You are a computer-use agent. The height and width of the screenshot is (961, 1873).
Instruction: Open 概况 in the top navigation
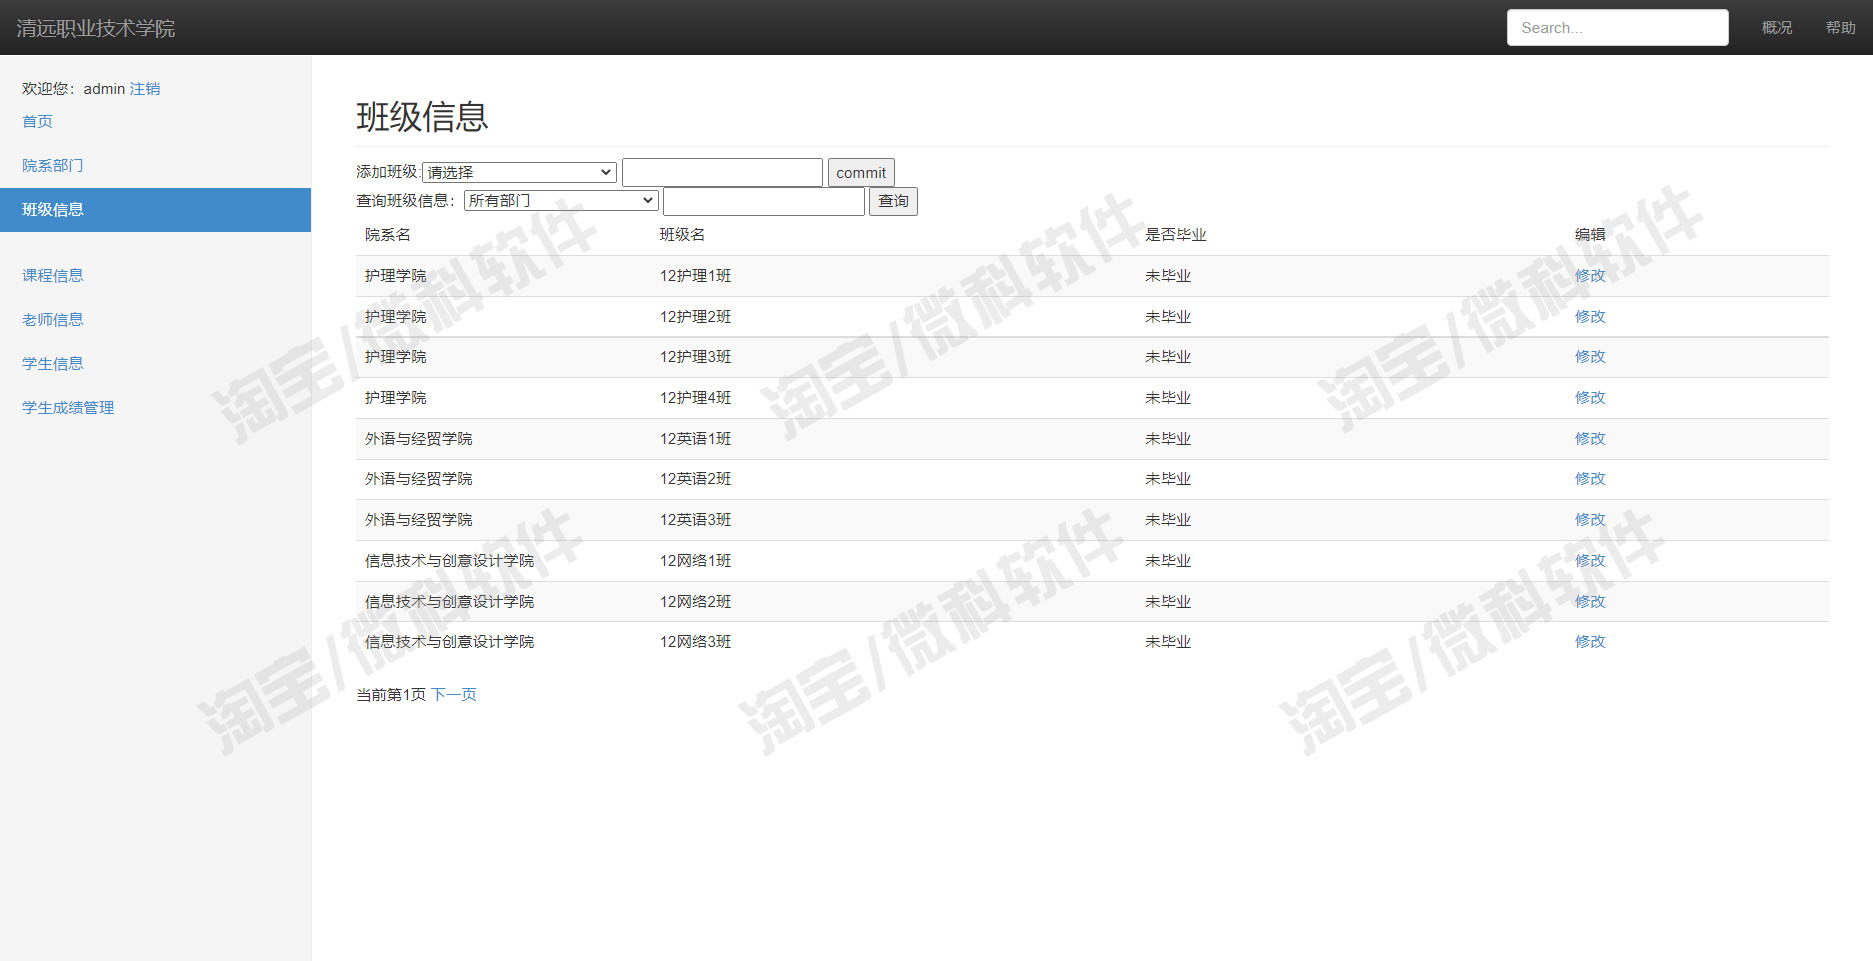(x=1777, y=28)
